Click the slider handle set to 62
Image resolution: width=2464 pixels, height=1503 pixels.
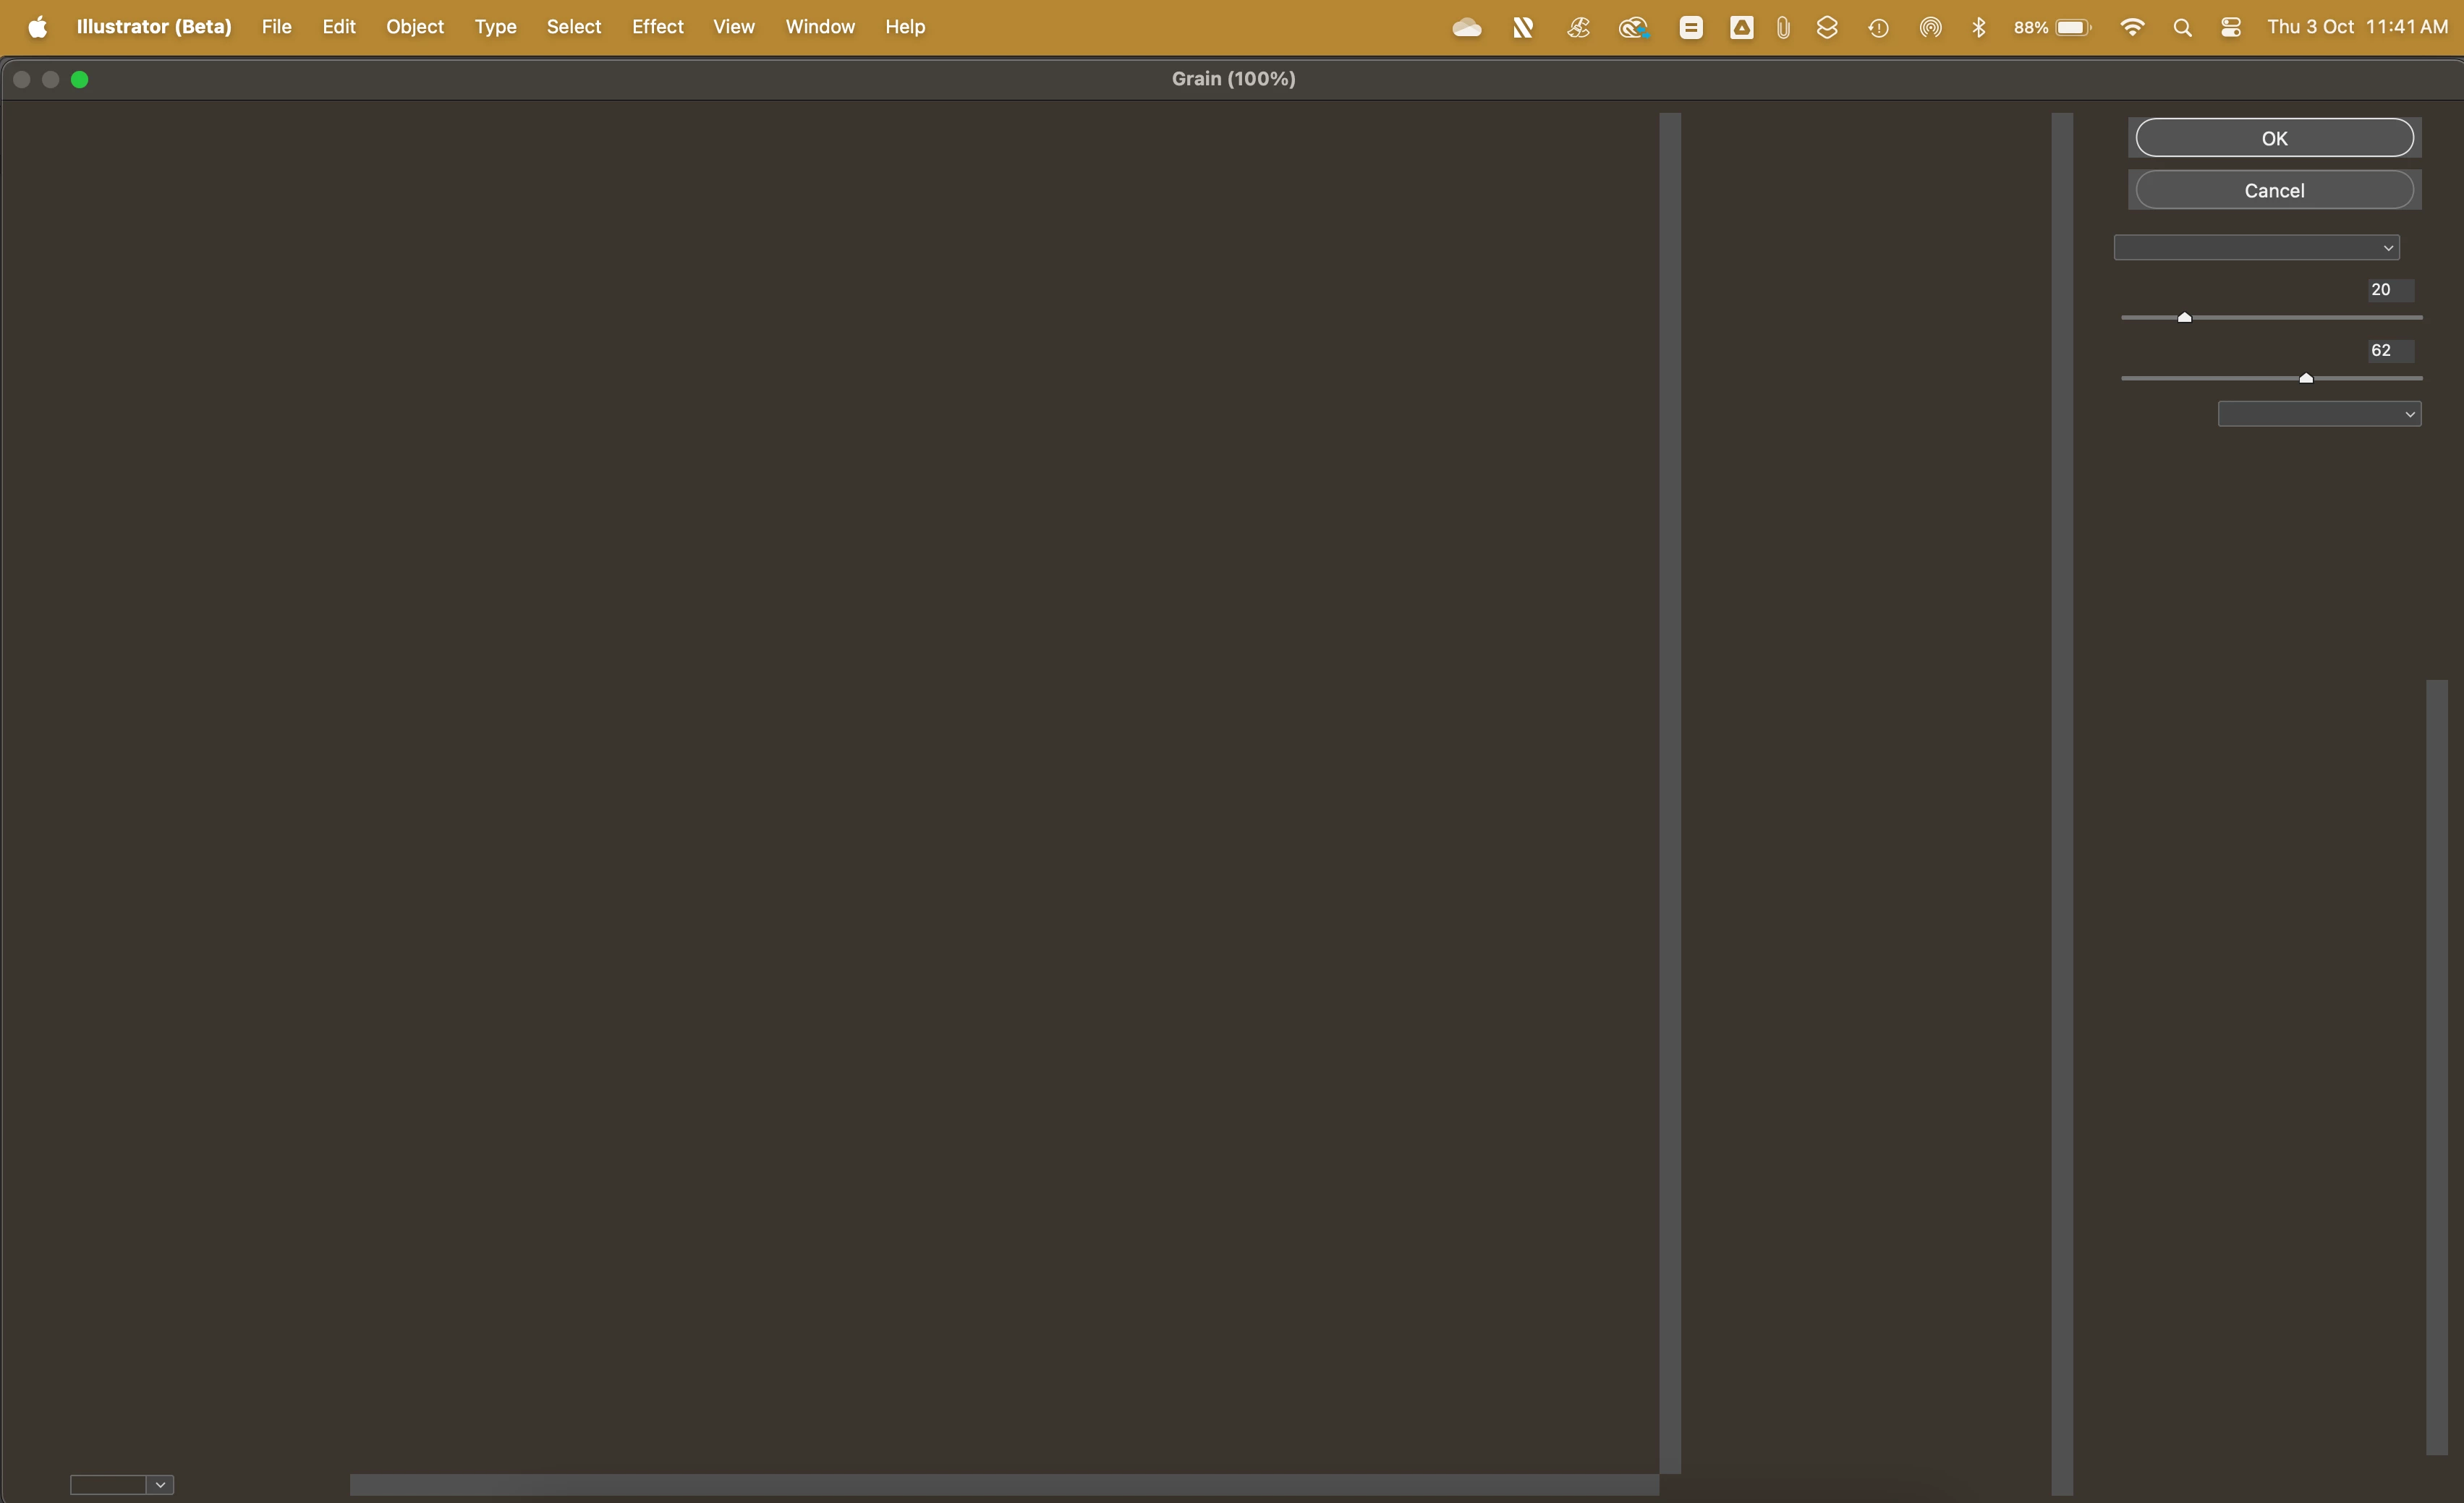click(2305, 378)
